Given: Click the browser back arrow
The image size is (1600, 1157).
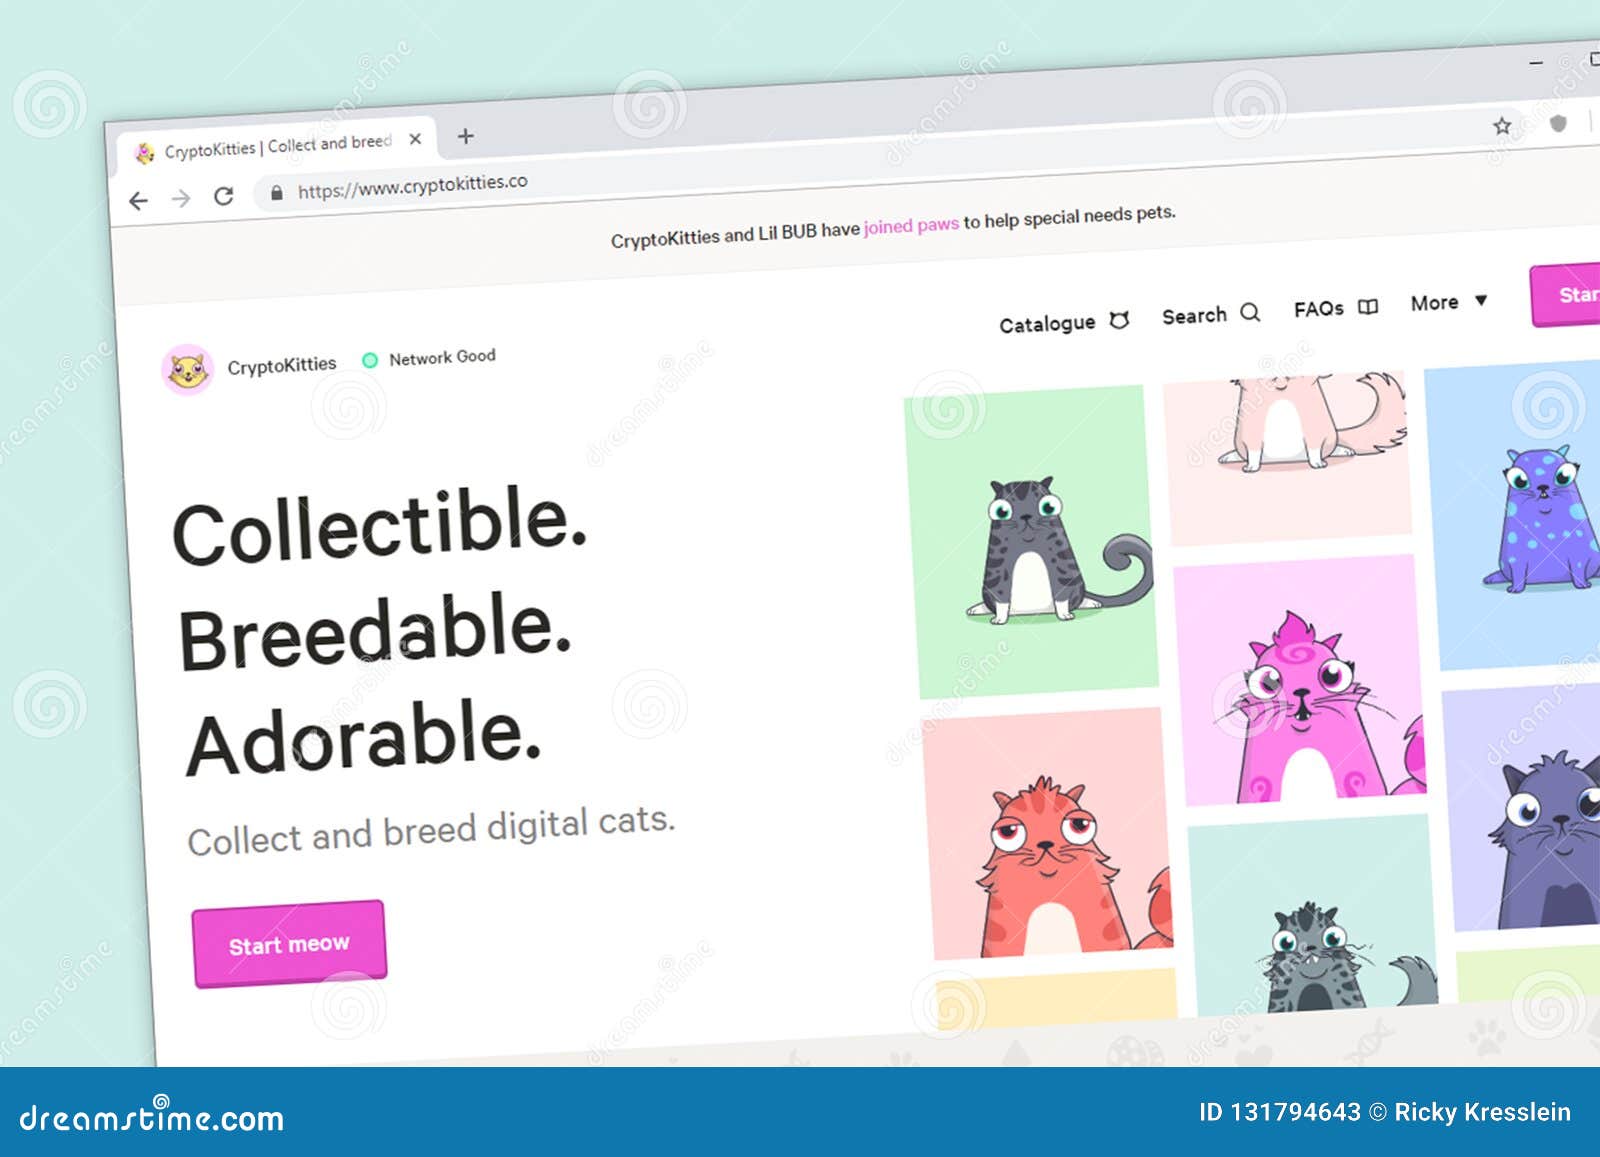Looking at the screenshot, I should 138,201.
